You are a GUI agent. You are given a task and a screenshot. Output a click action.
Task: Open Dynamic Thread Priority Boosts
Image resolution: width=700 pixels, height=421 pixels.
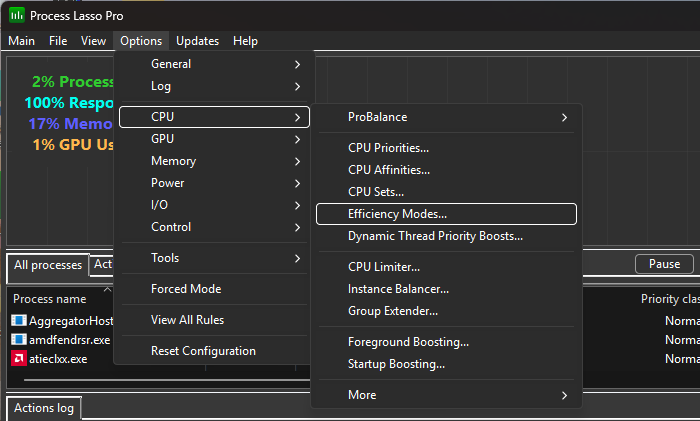[x=446, y=236]
